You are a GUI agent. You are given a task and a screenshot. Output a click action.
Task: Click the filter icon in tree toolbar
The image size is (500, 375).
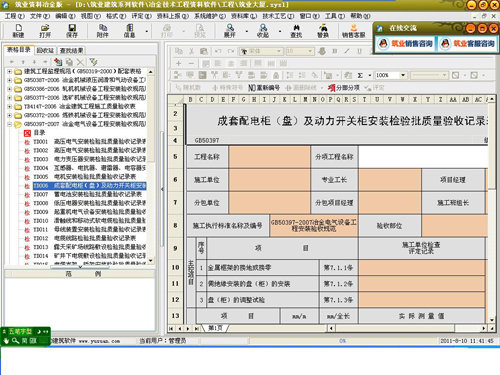point(93,62)
